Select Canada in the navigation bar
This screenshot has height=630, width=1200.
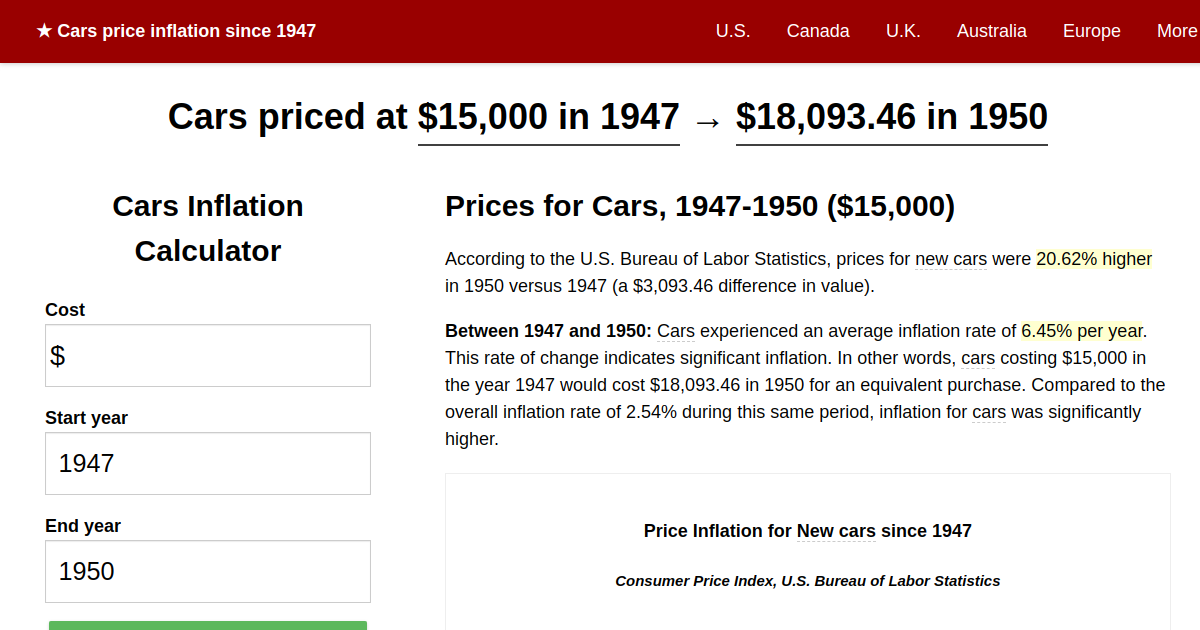click(x=818, y=31)
